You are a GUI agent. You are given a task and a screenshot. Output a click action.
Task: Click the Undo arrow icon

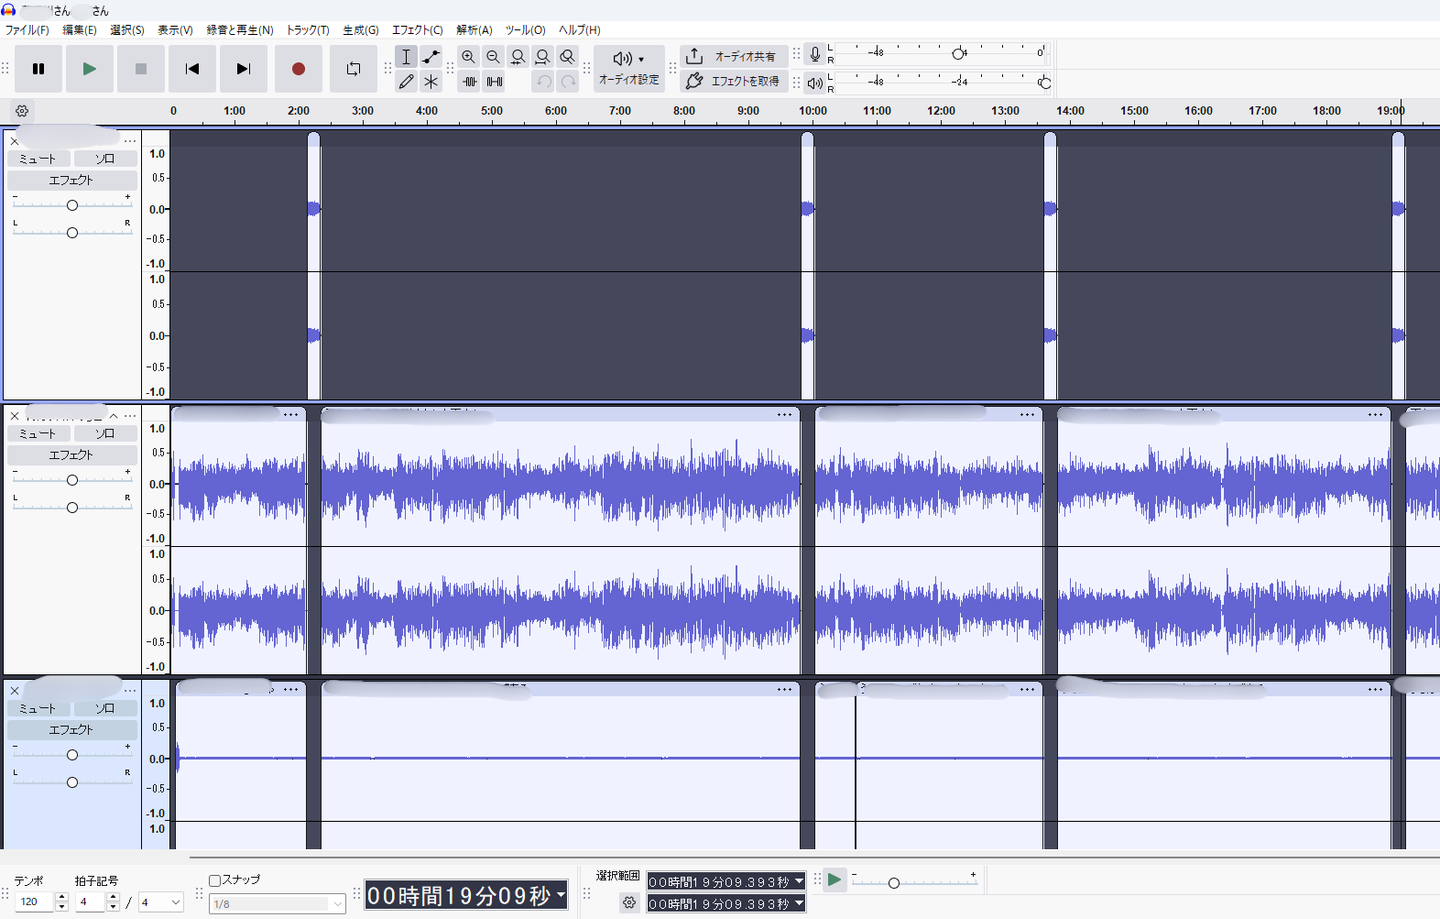click(x=543, y=82)
